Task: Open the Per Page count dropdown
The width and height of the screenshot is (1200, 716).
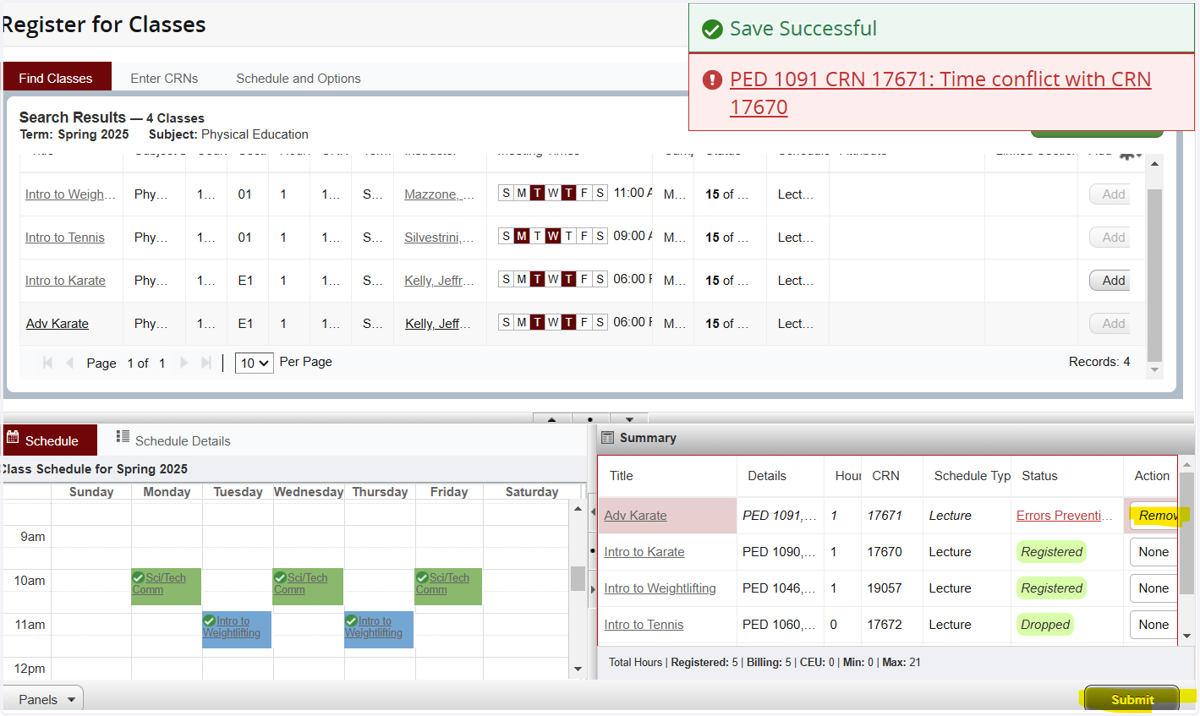Action: pos(254,363)
